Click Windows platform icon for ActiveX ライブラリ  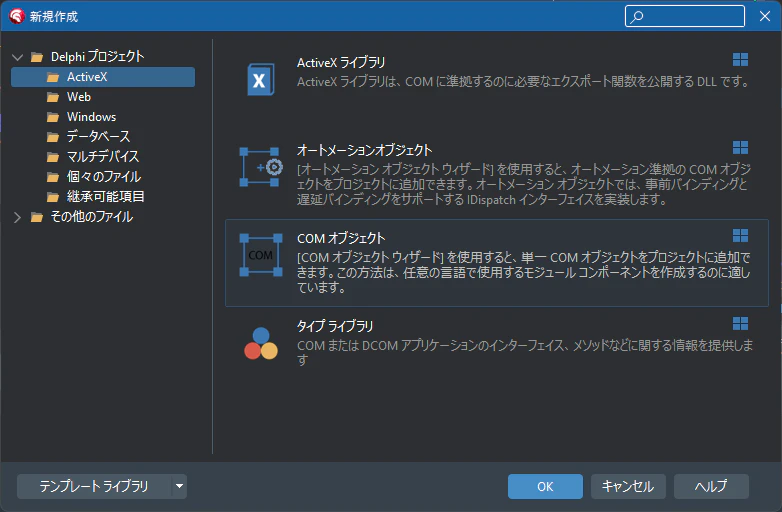tap(740, 59)
